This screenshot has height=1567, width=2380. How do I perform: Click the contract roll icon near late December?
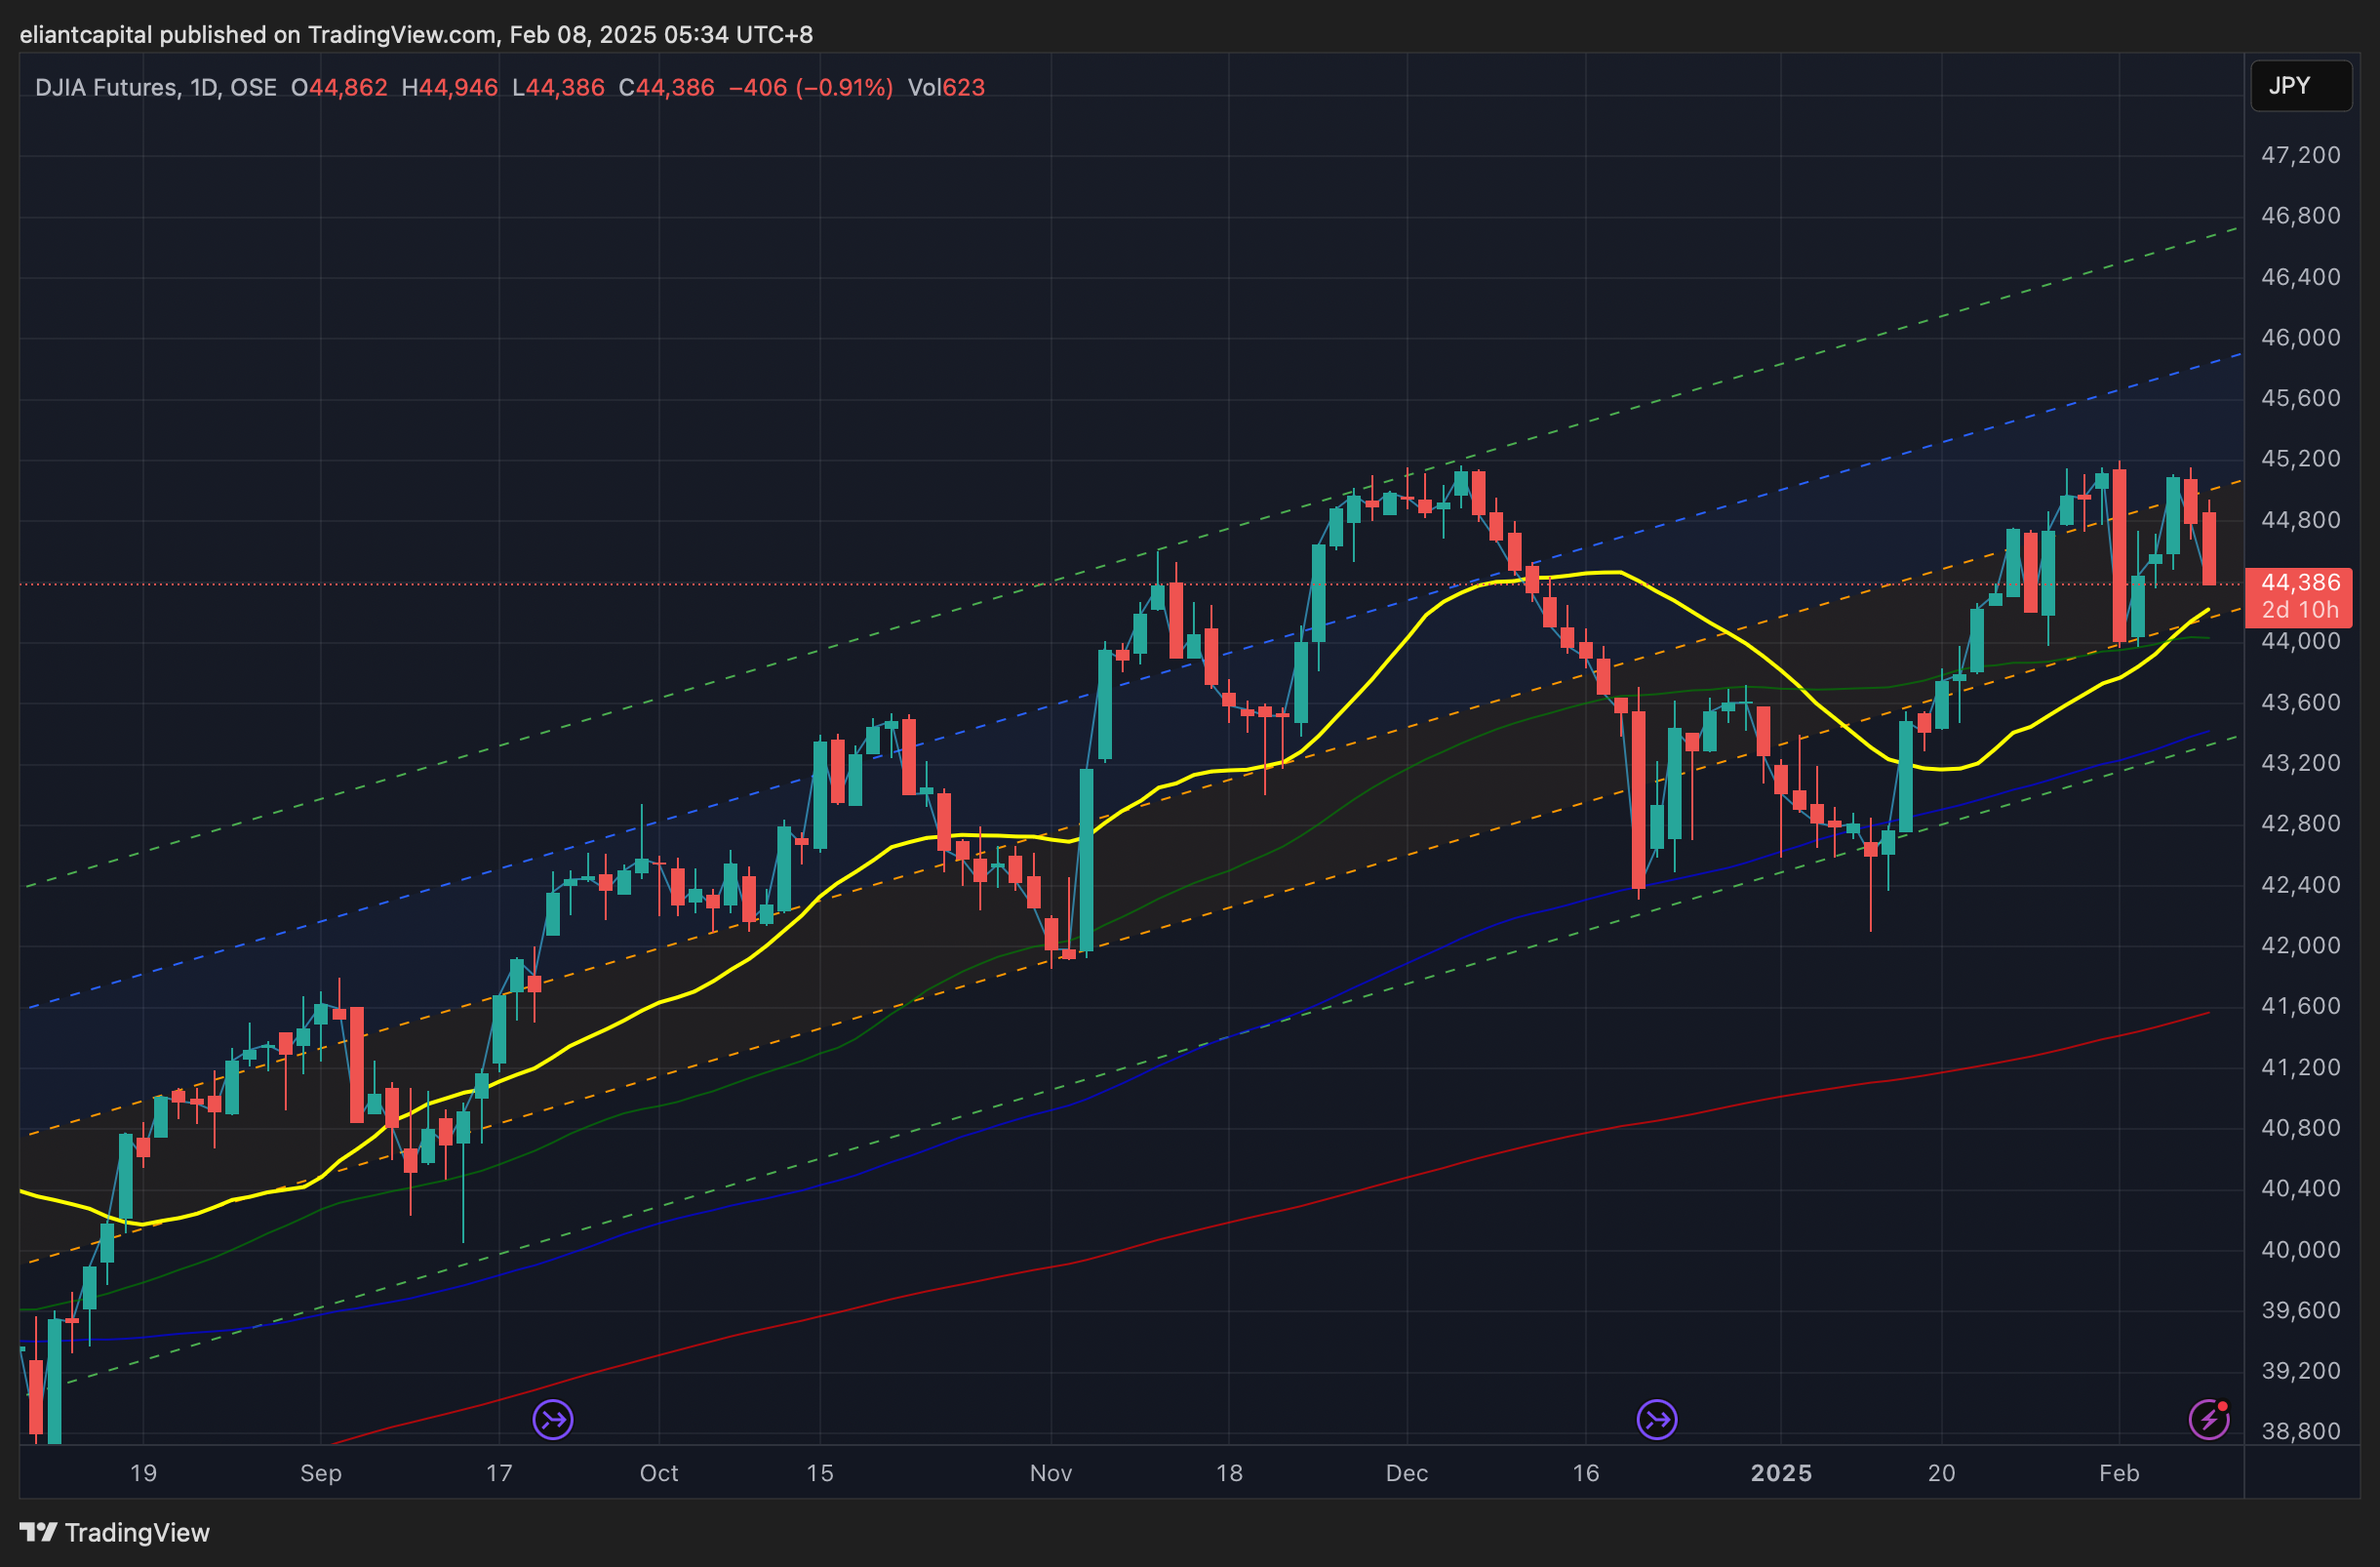pos(1657,1419)
